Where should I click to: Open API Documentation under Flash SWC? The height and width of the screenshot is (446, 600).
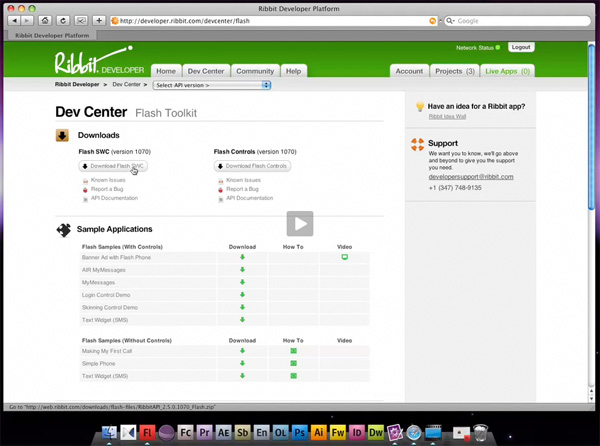(114, 198)
